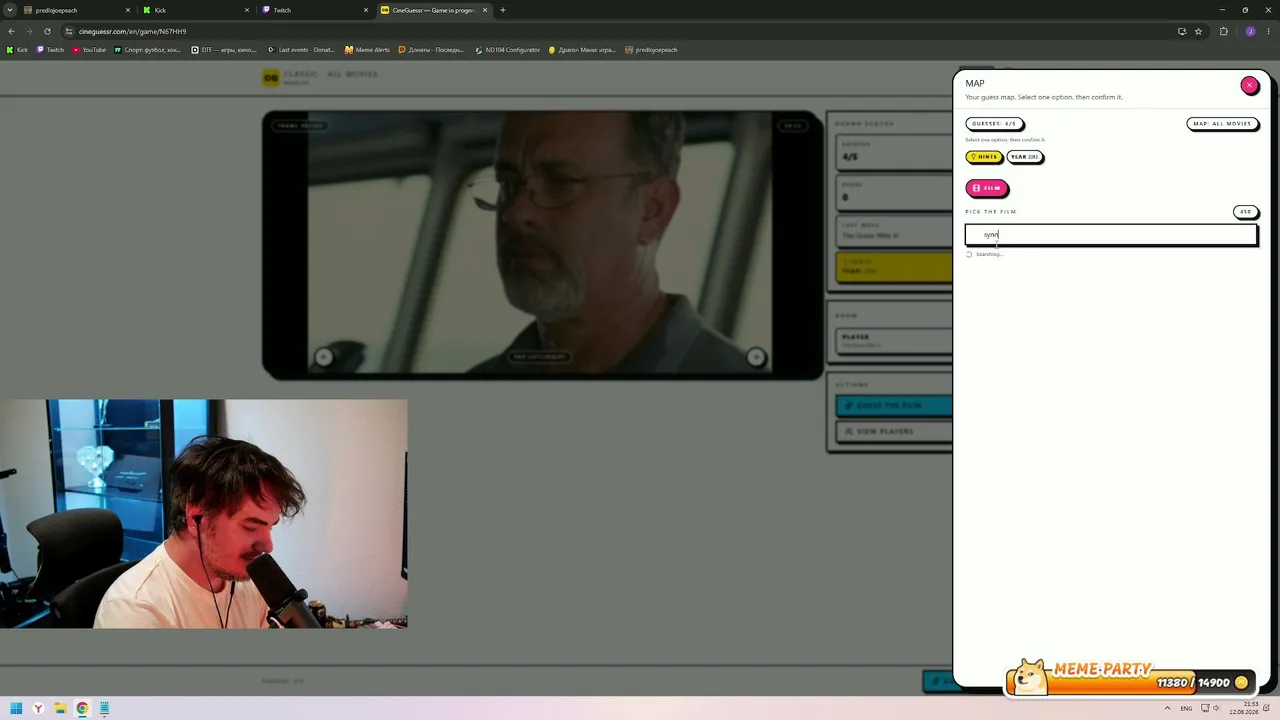Open the browser extensions puzzle icon

[1223, 31]
